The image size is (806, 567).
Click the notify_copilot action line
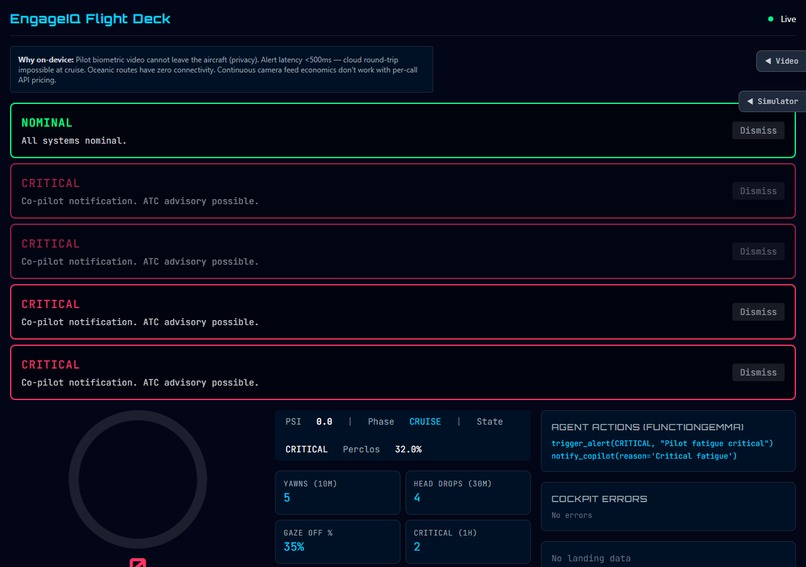[644, 456]
